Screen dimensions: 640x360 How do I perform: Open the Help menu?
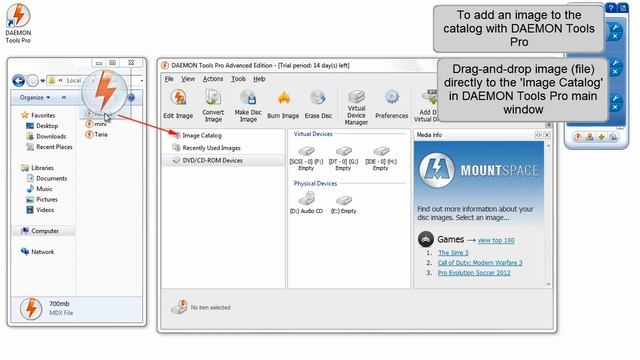[259, 79]
